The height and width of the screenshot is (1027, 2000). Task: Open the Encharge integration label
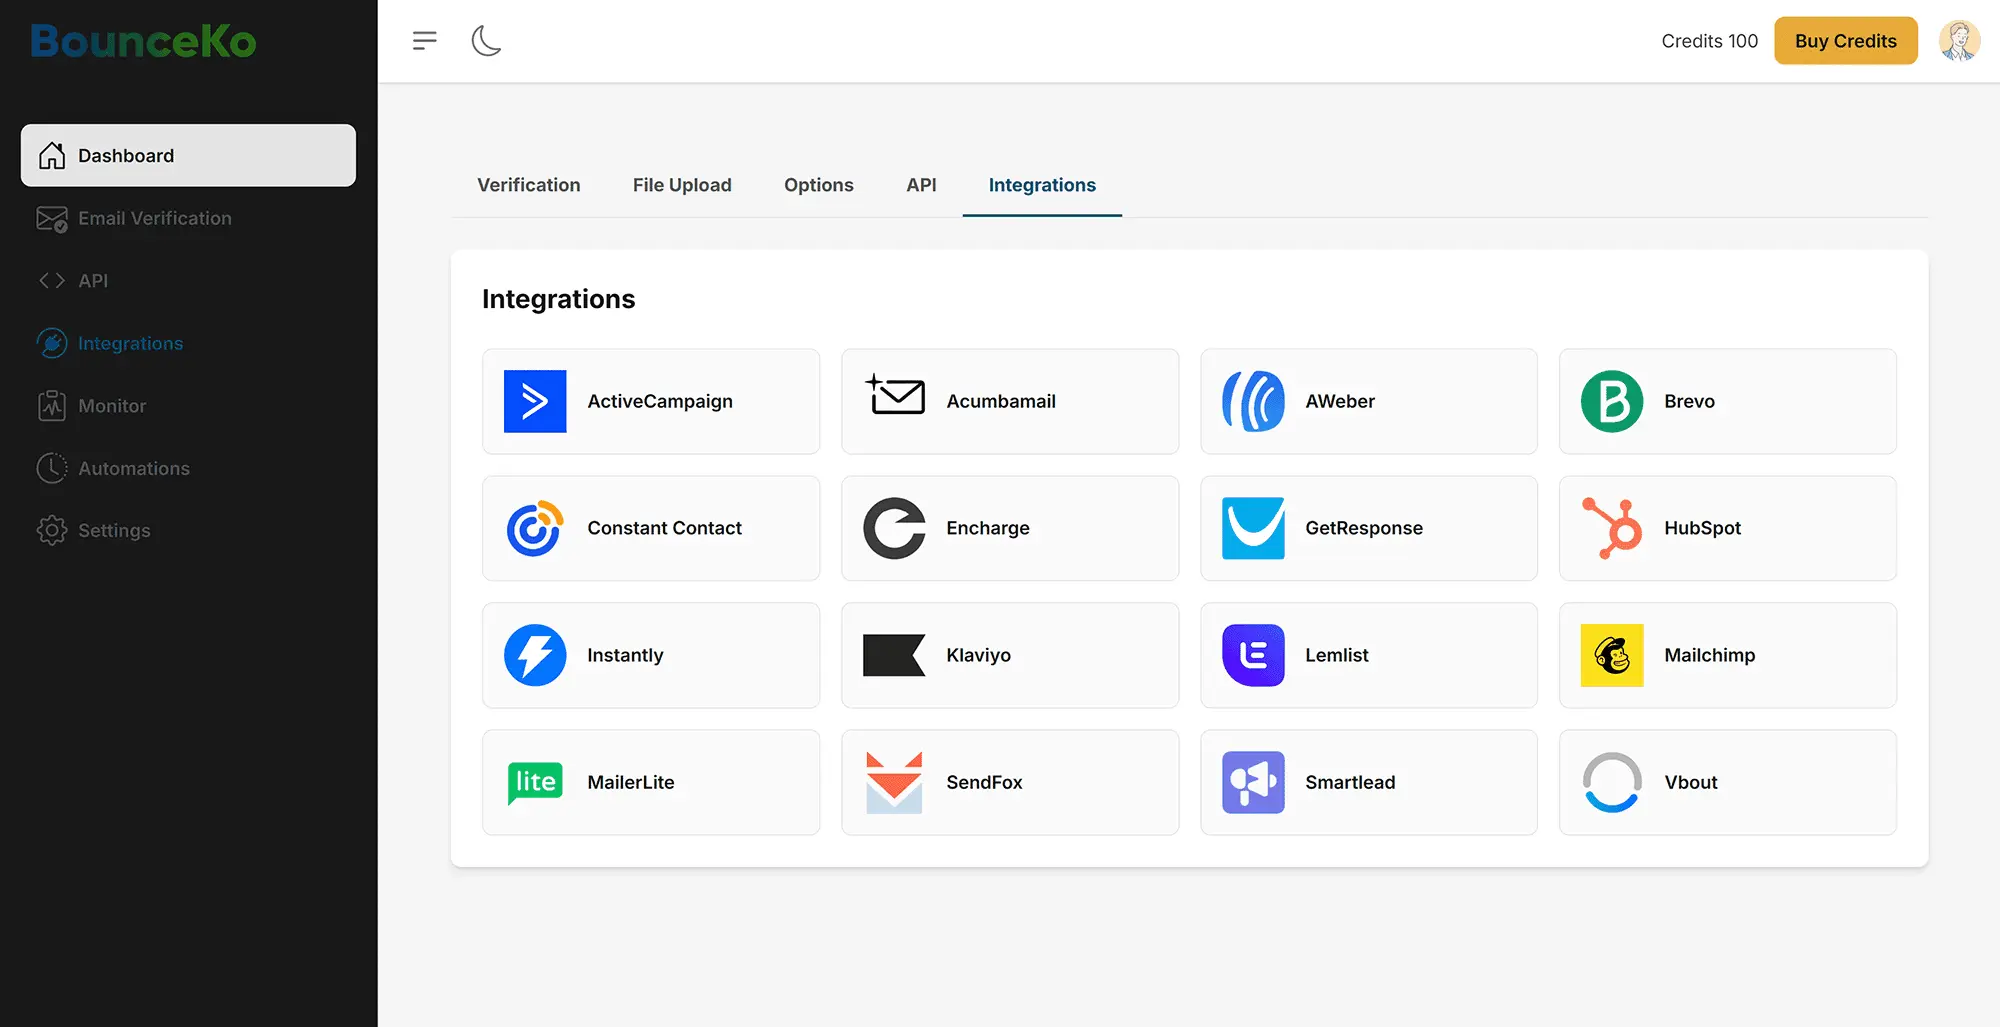(x=988, y=528)
